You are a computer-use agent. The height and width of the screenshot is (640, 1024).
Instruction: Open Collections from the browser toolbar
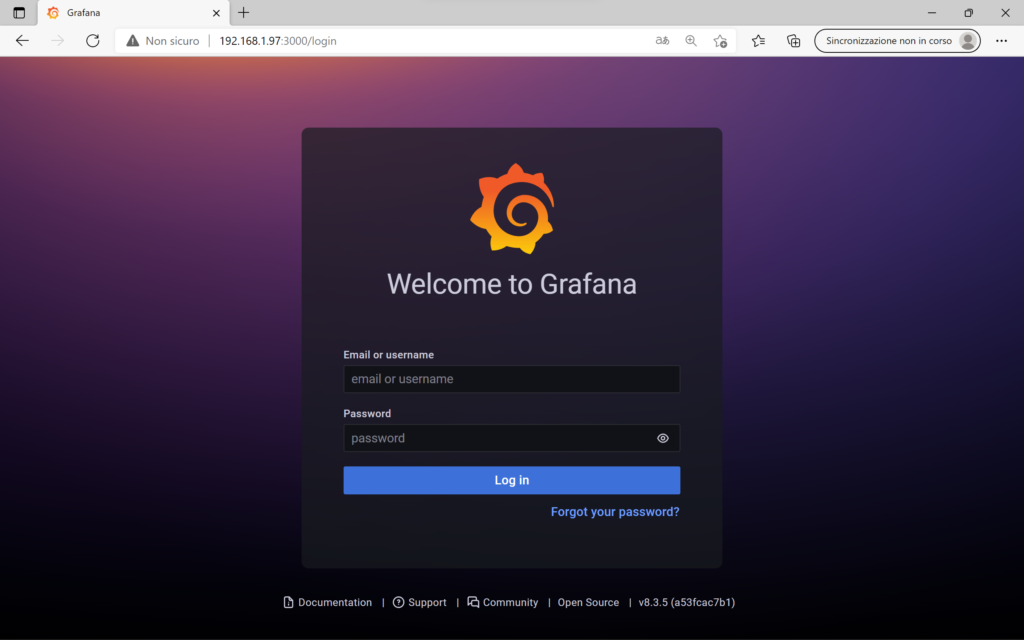pos(793,41)
